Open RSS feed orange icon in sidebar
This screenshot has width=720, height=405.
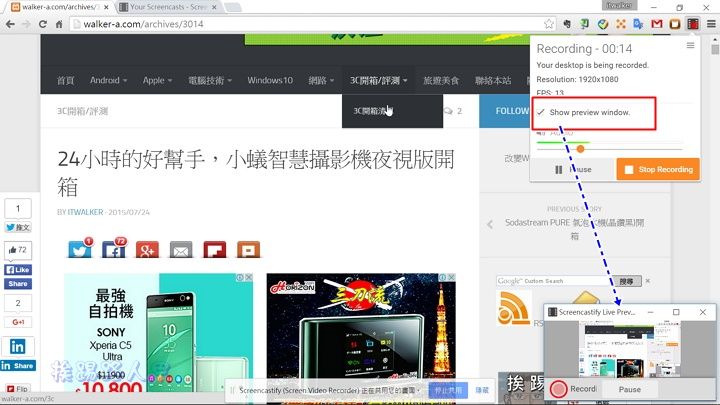pyautogui.click(x=513, y=308)
